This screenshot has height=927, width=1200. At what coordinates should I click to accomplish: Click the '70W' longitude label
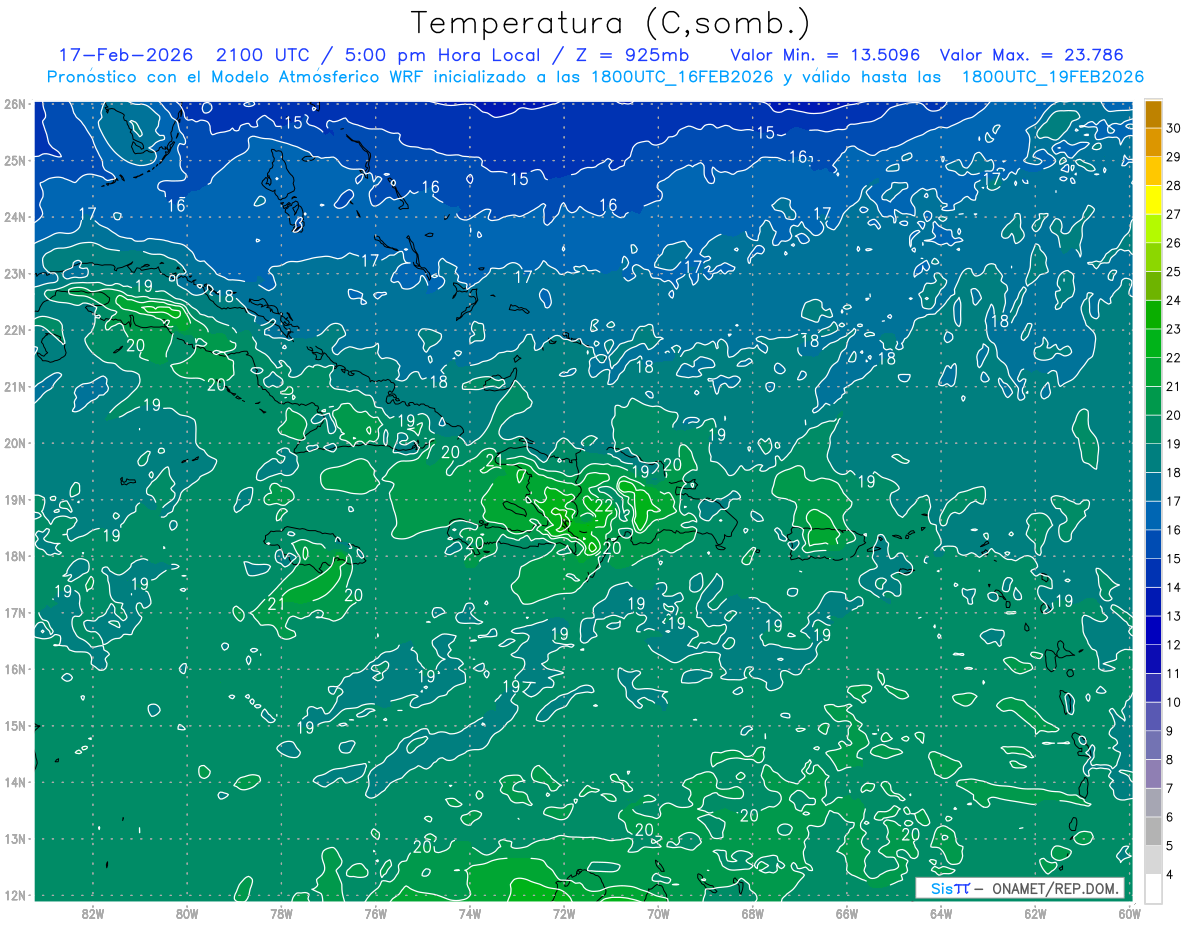[658, 913]
